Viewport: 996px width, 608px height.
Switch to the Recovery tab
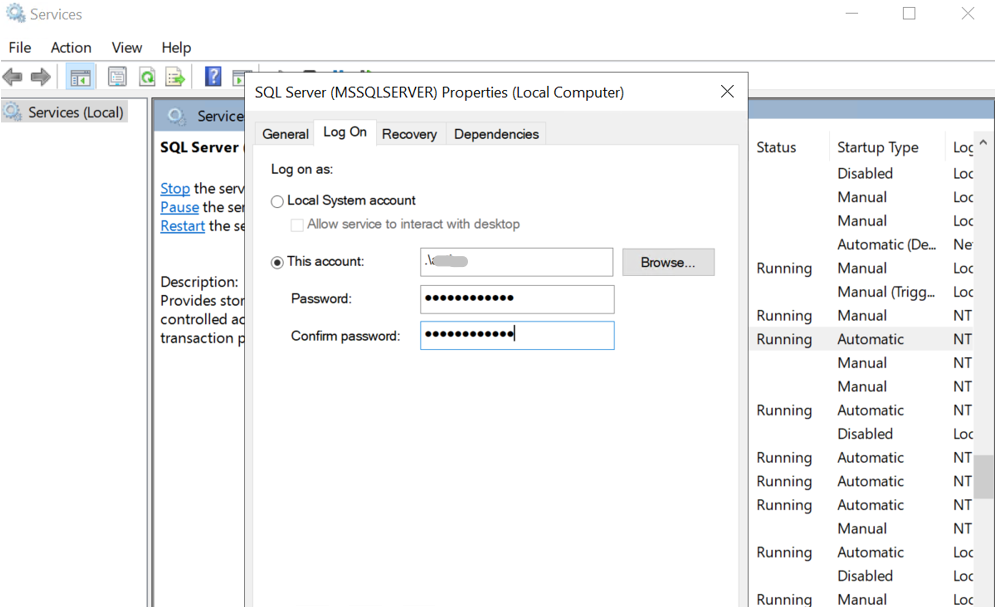click(410, 134)
